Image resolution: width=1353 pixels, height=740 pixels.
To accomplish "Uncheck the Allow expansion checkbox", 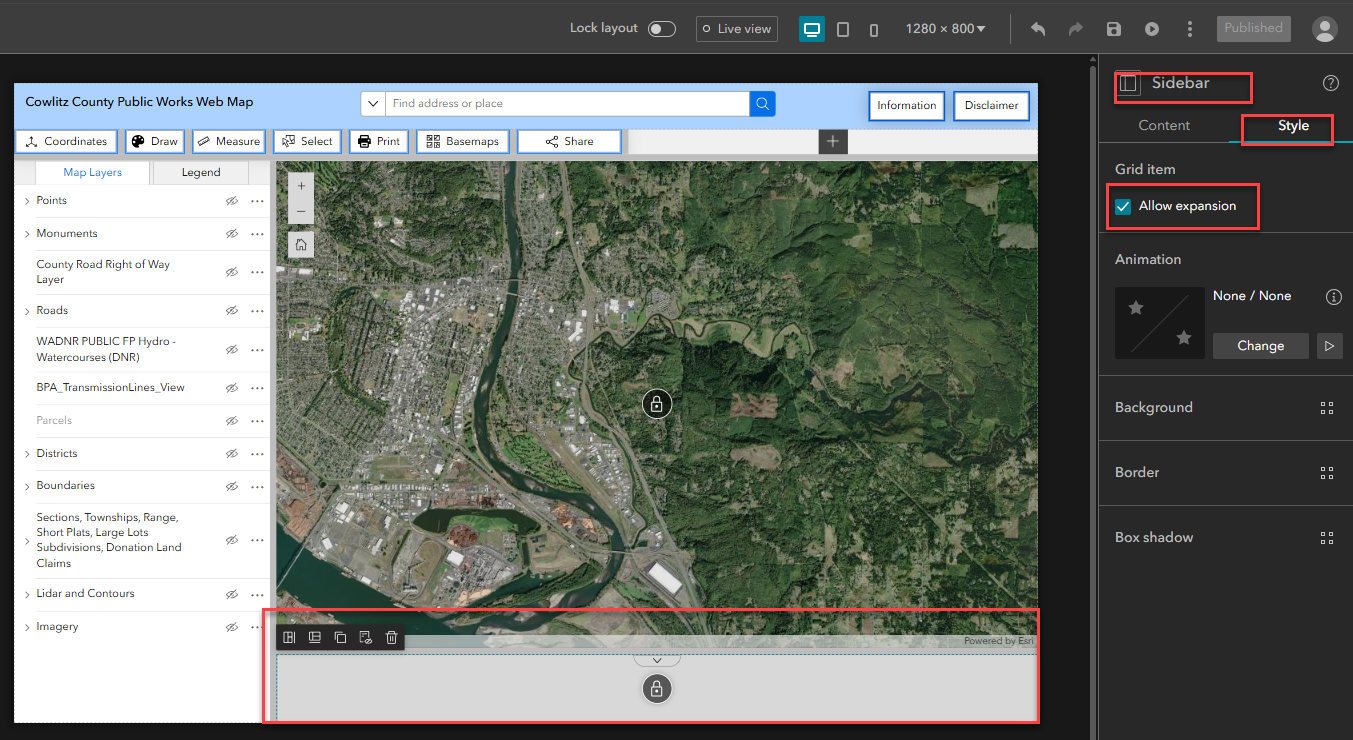I will click(x=1122, y=205).
